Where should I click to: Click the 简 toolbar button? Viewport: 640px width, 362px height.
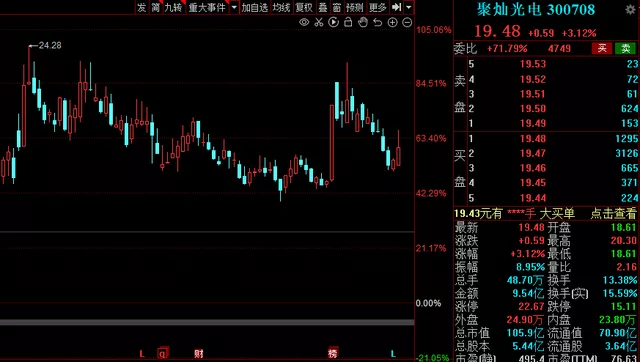pos(156,7)
